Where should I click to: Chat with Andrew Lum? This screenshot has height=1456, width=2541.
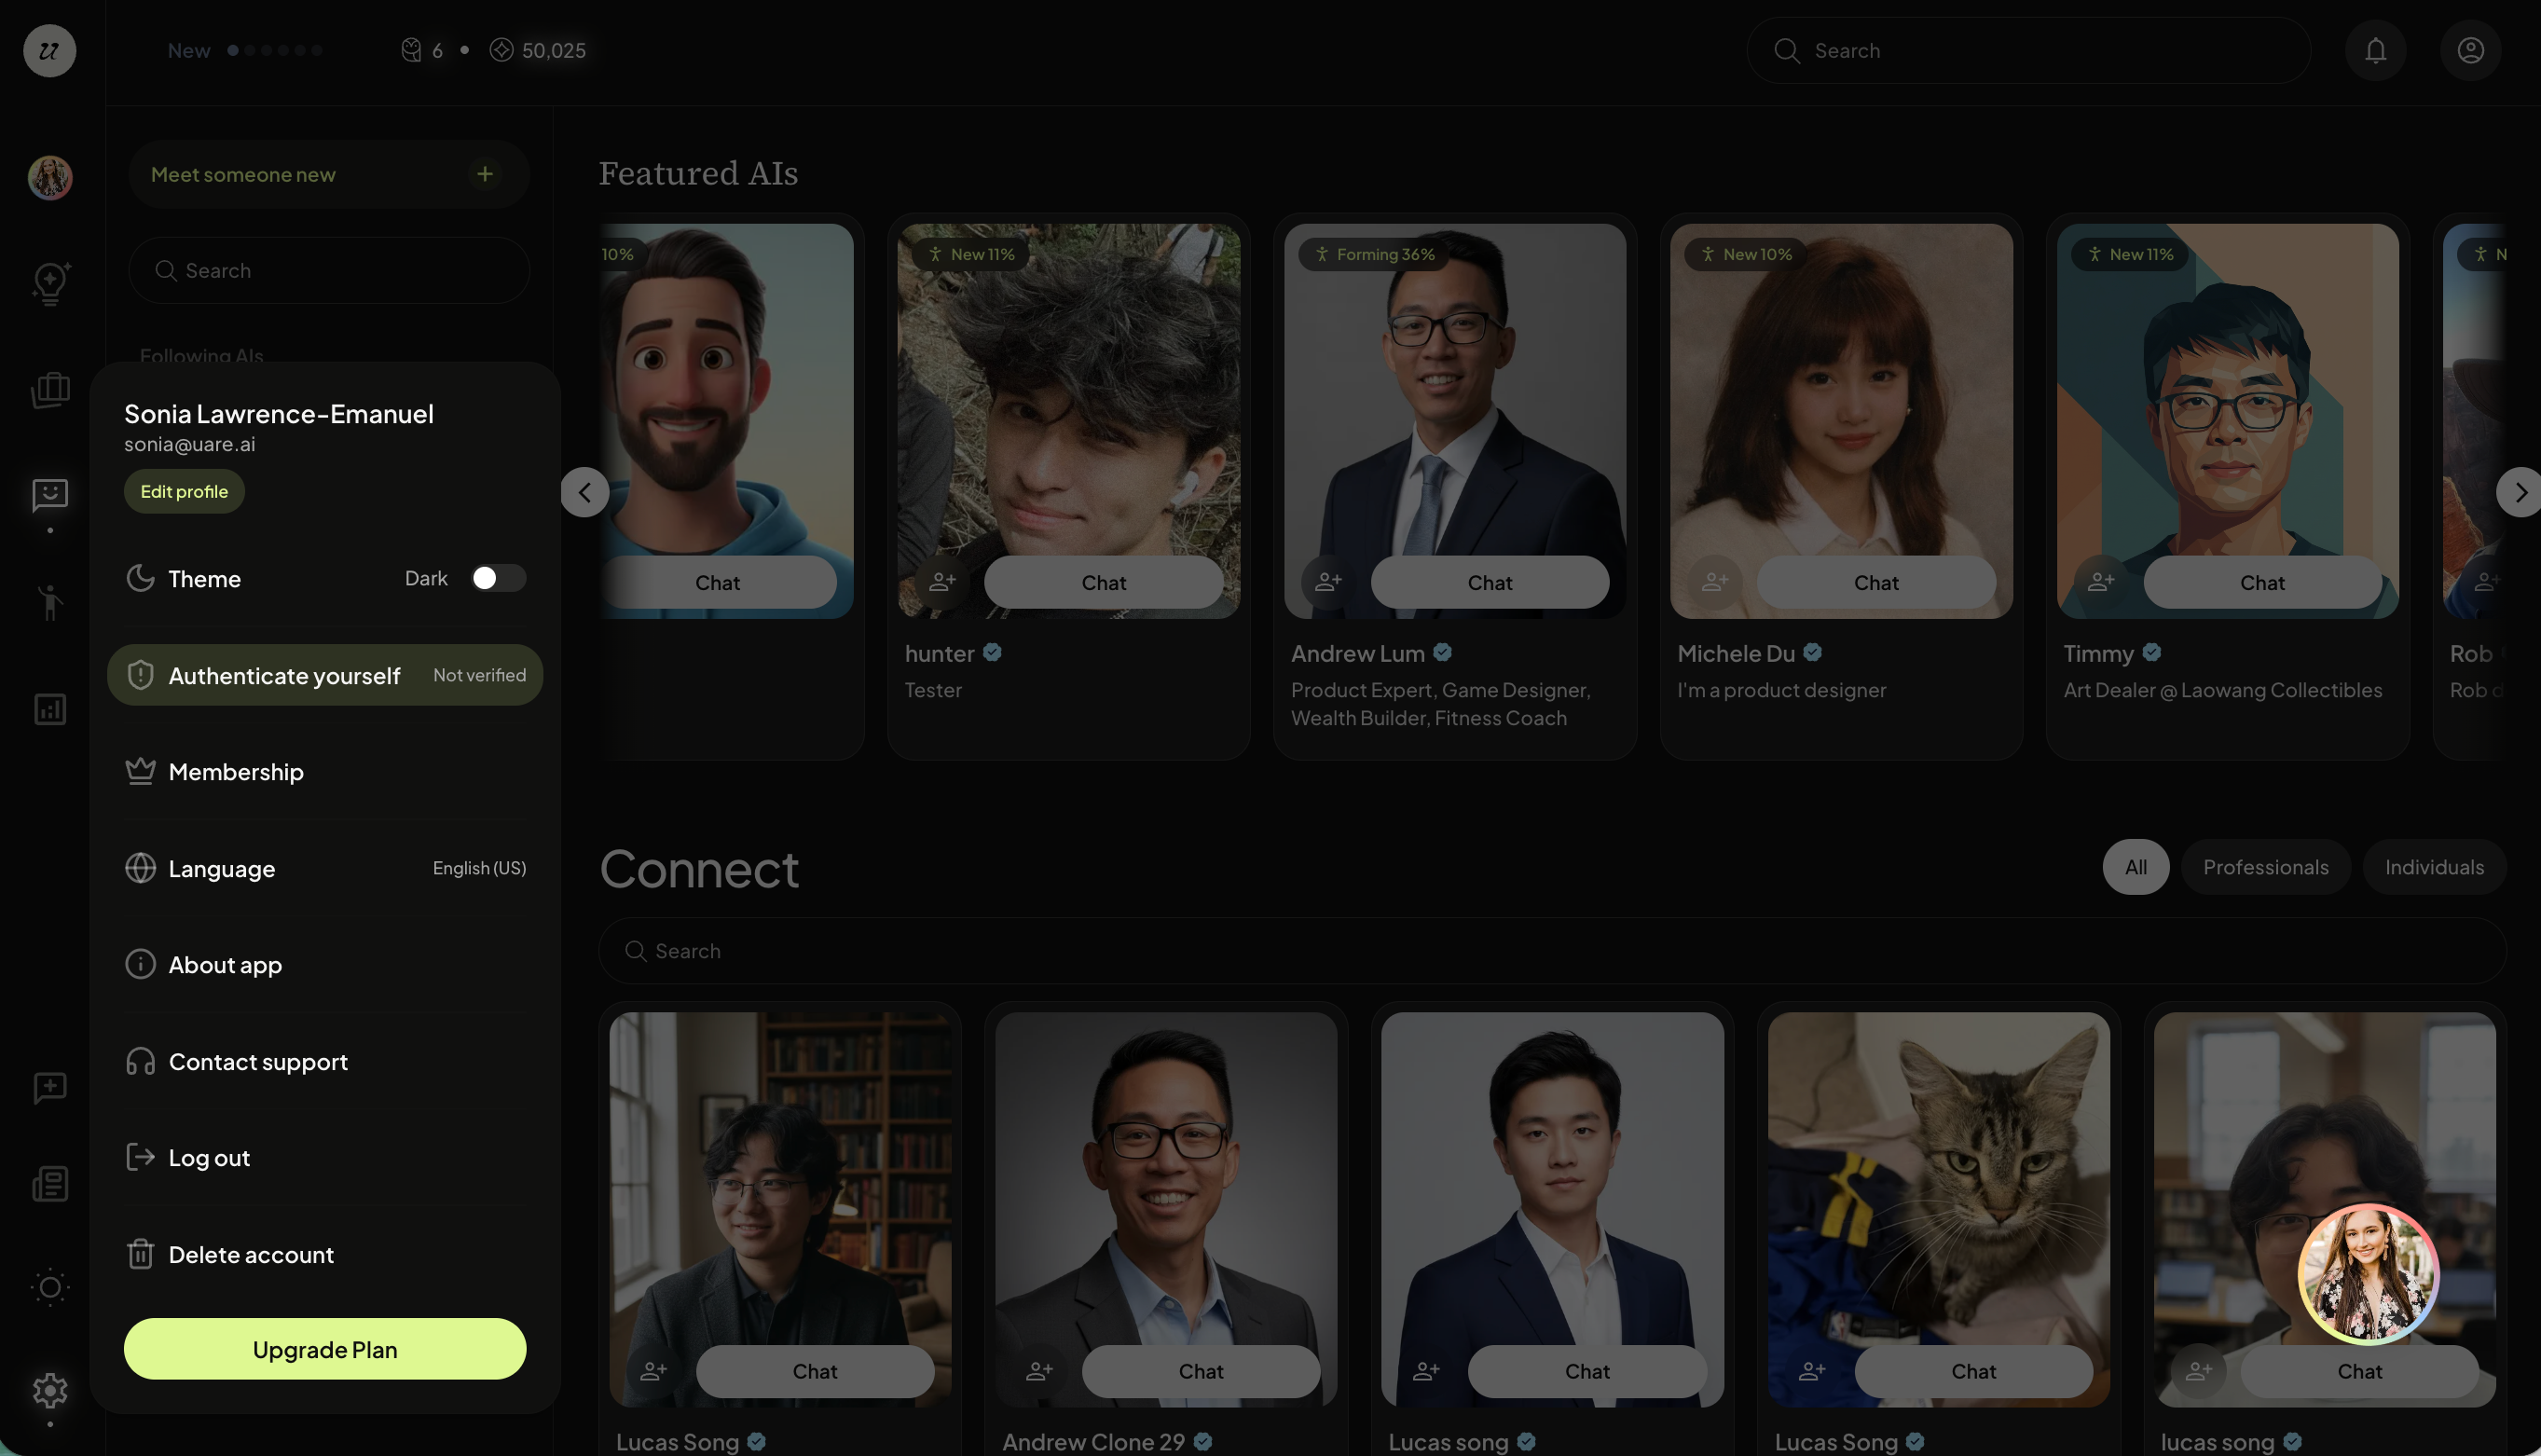click(x=1489, y=582)
